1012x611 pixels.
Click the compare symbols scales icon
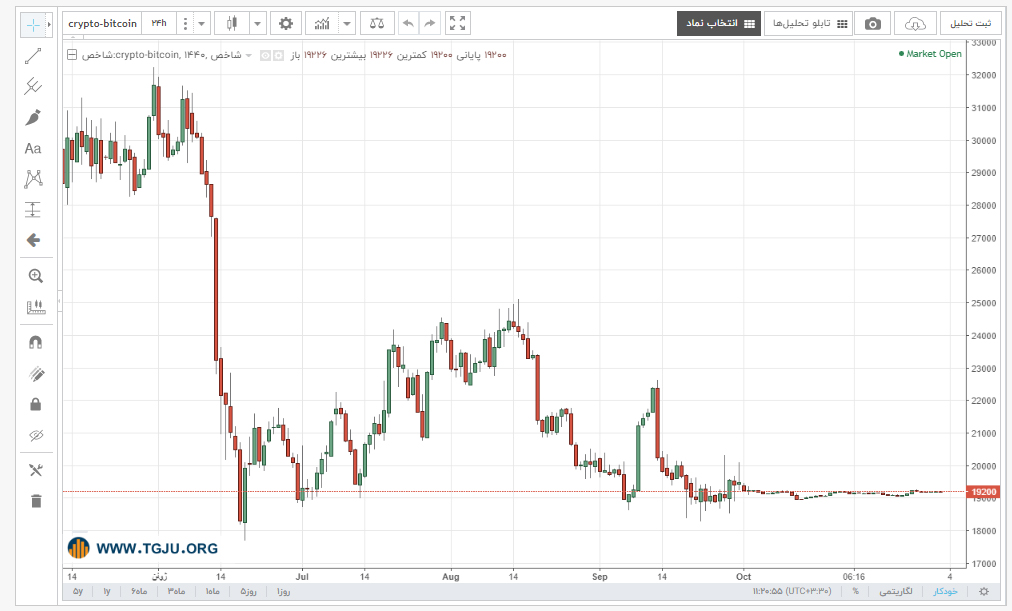[x=377, y=24]
